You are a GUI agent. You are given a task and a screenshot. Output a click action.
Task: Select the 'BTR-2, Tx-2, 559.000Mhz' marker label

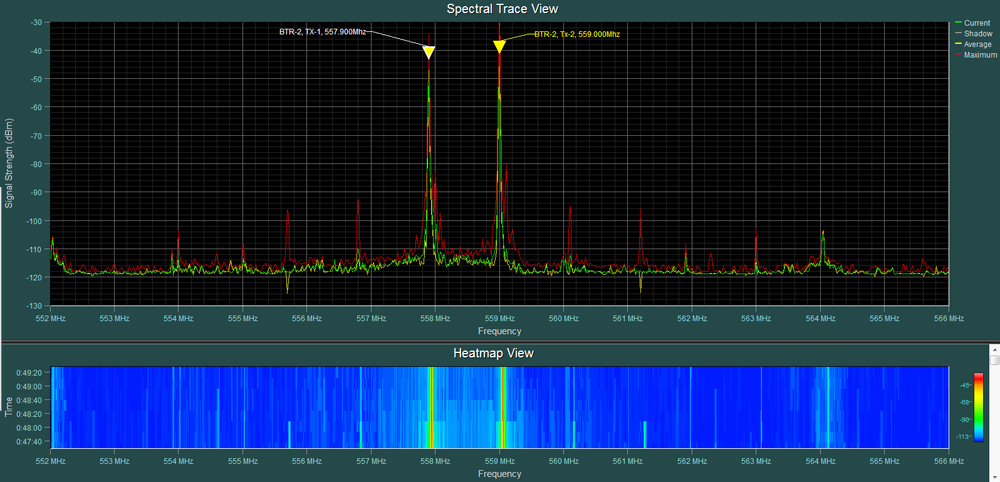click(x=577, y=34)
